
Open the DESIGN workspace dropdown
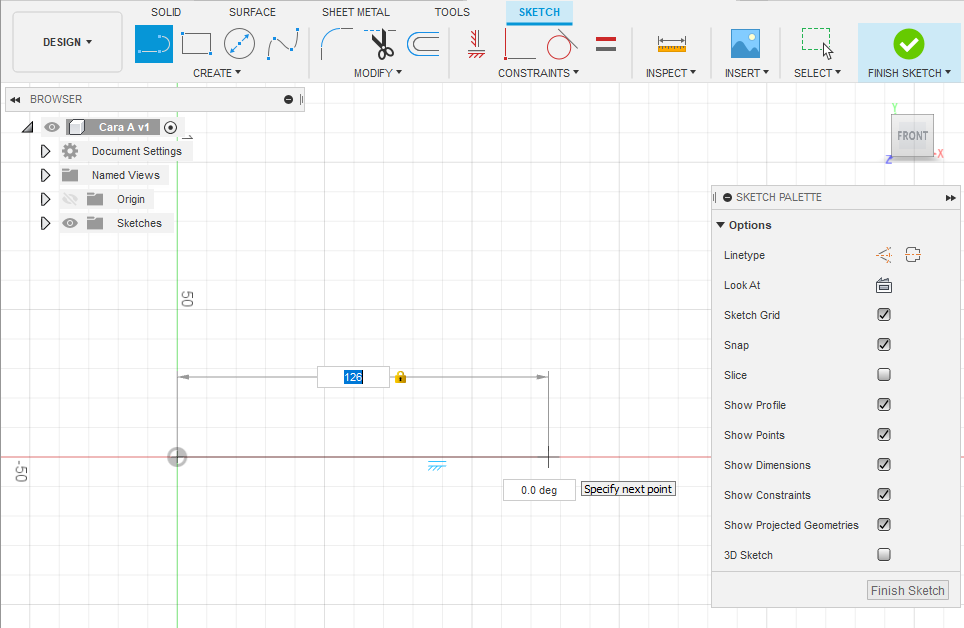(x=67, y=42)
